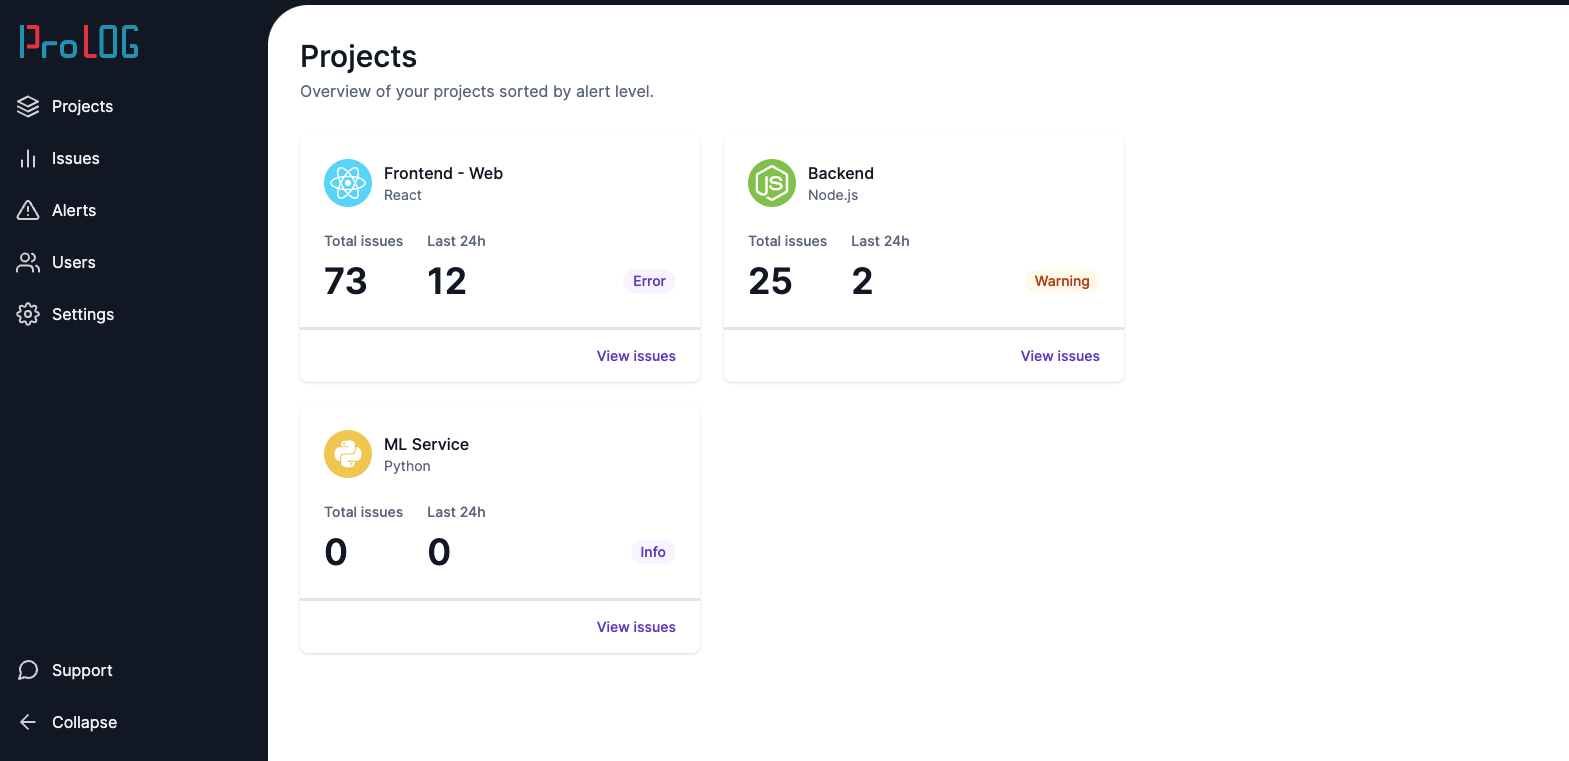View issues for ML Service
Viewport: 1569px width, 761px height.
pyautogui.click(x=636, y=627)
